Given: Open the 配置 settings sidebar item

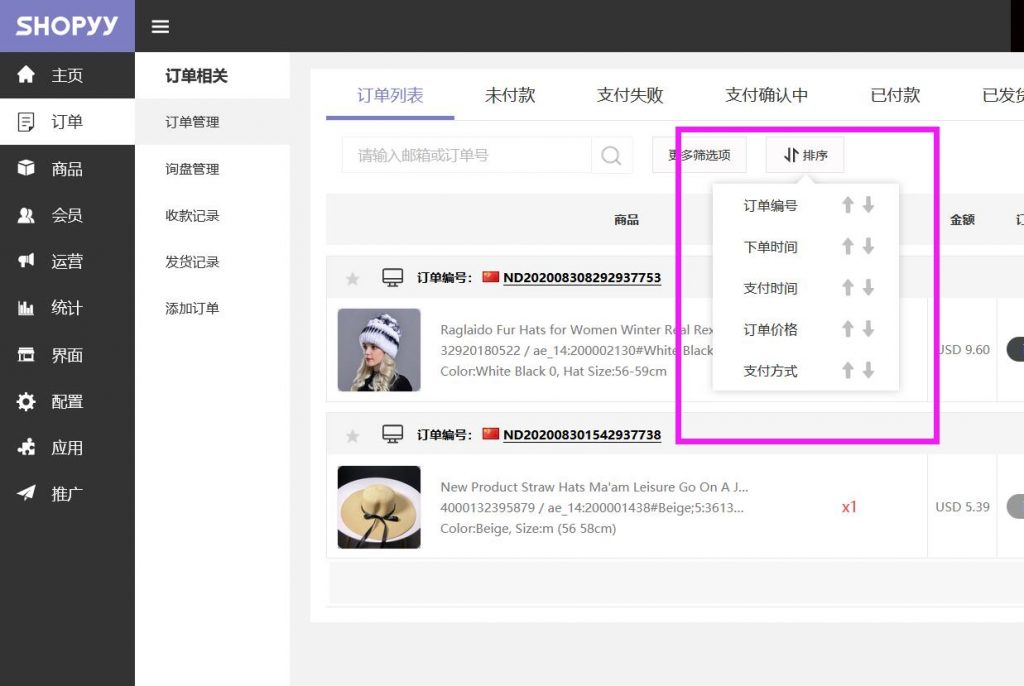Looking at the screenshot, I should pos(67,401).
